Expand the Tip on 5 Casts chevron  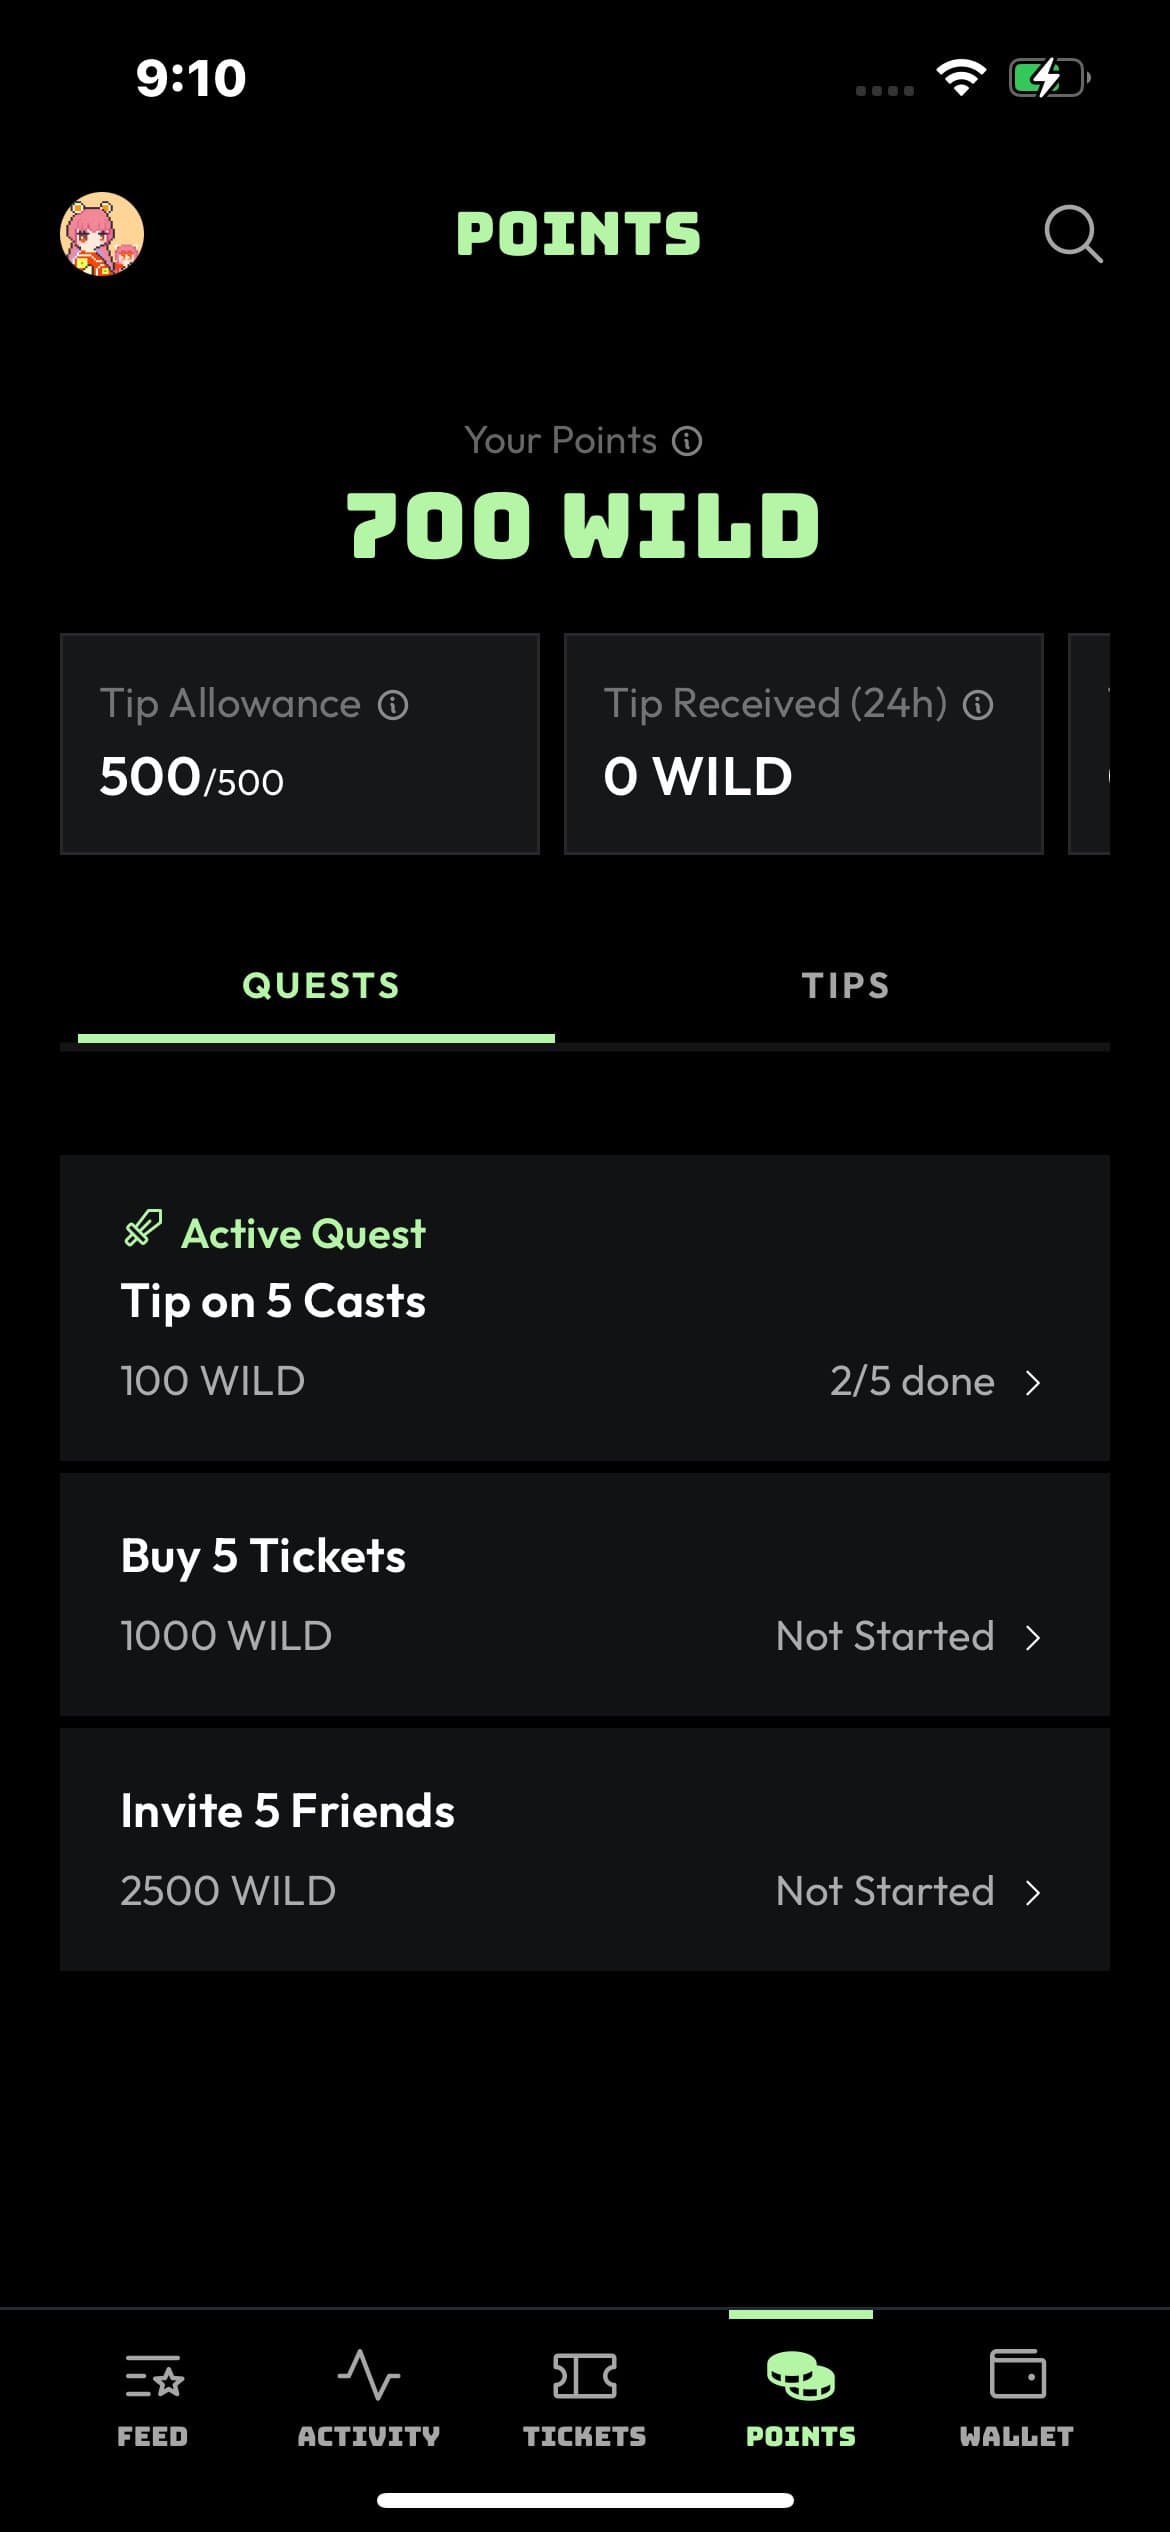click(x=1033, y=1383)
